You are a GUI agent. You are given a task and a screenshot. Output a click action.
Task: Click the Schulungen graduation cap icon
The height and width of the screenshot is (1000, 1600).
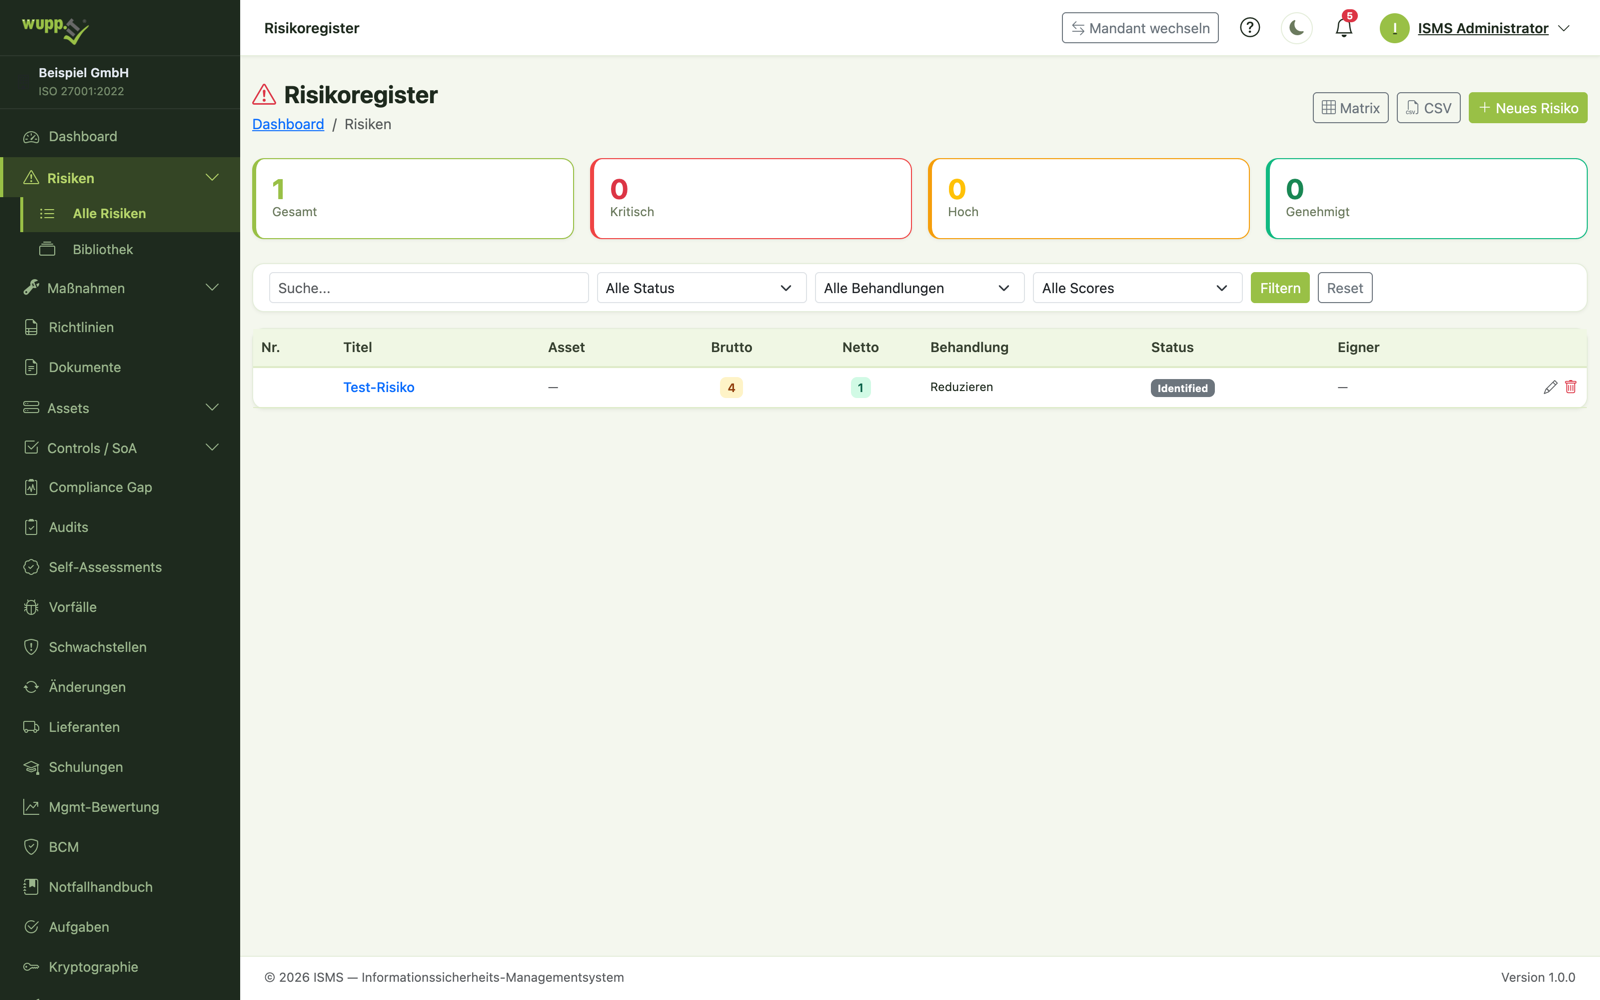(31, 767)
